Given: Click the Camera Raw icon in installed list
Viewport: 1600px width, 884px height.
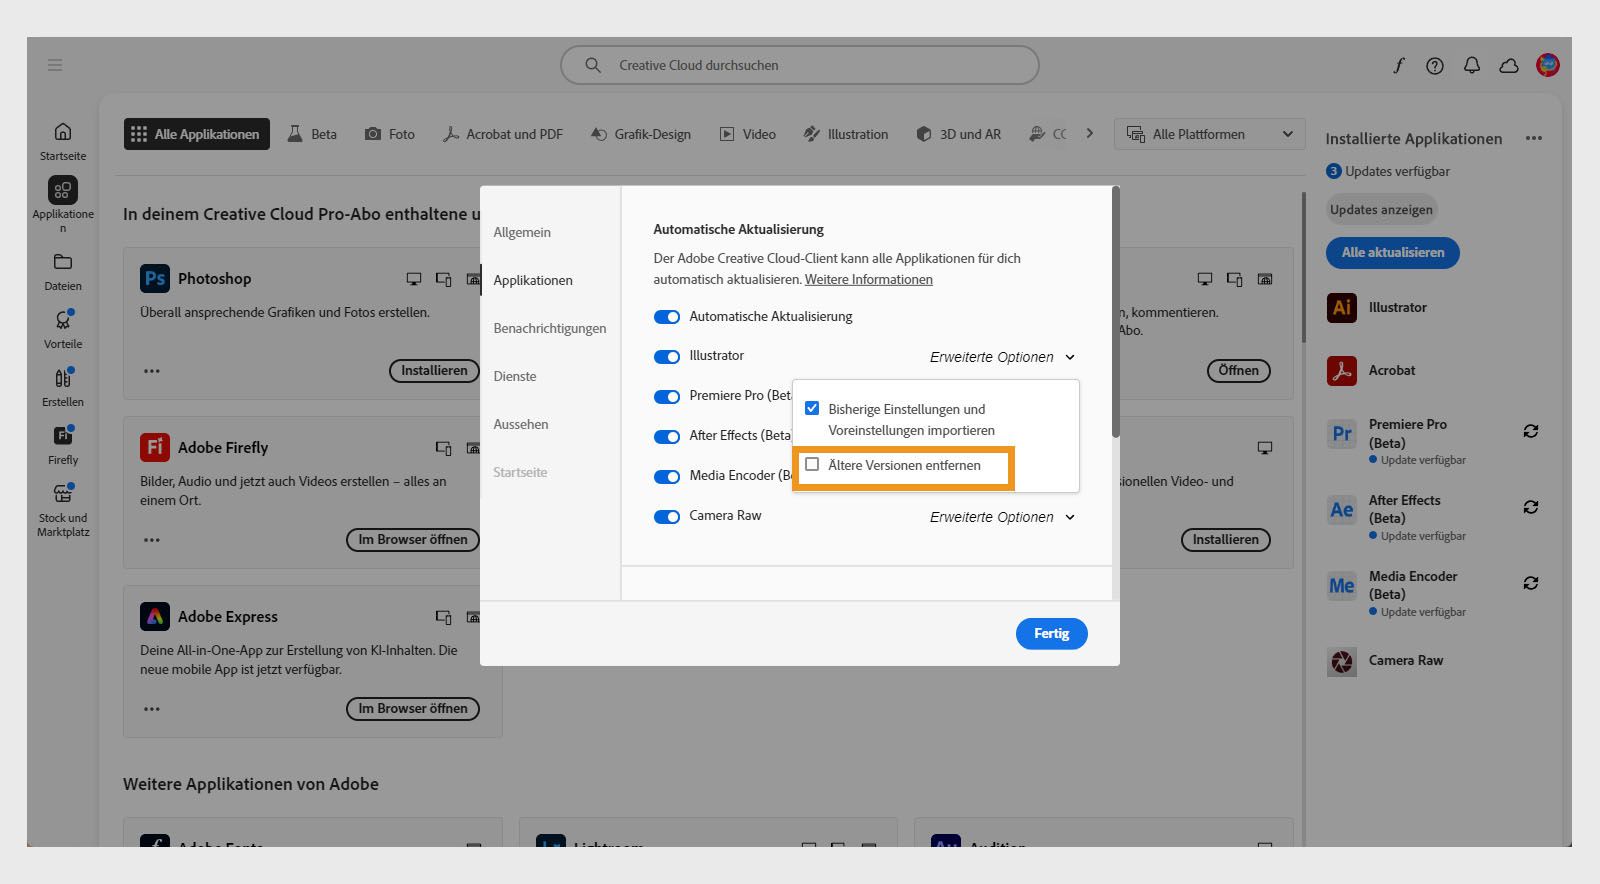Looking at the screenshot, I should 1342,661.
